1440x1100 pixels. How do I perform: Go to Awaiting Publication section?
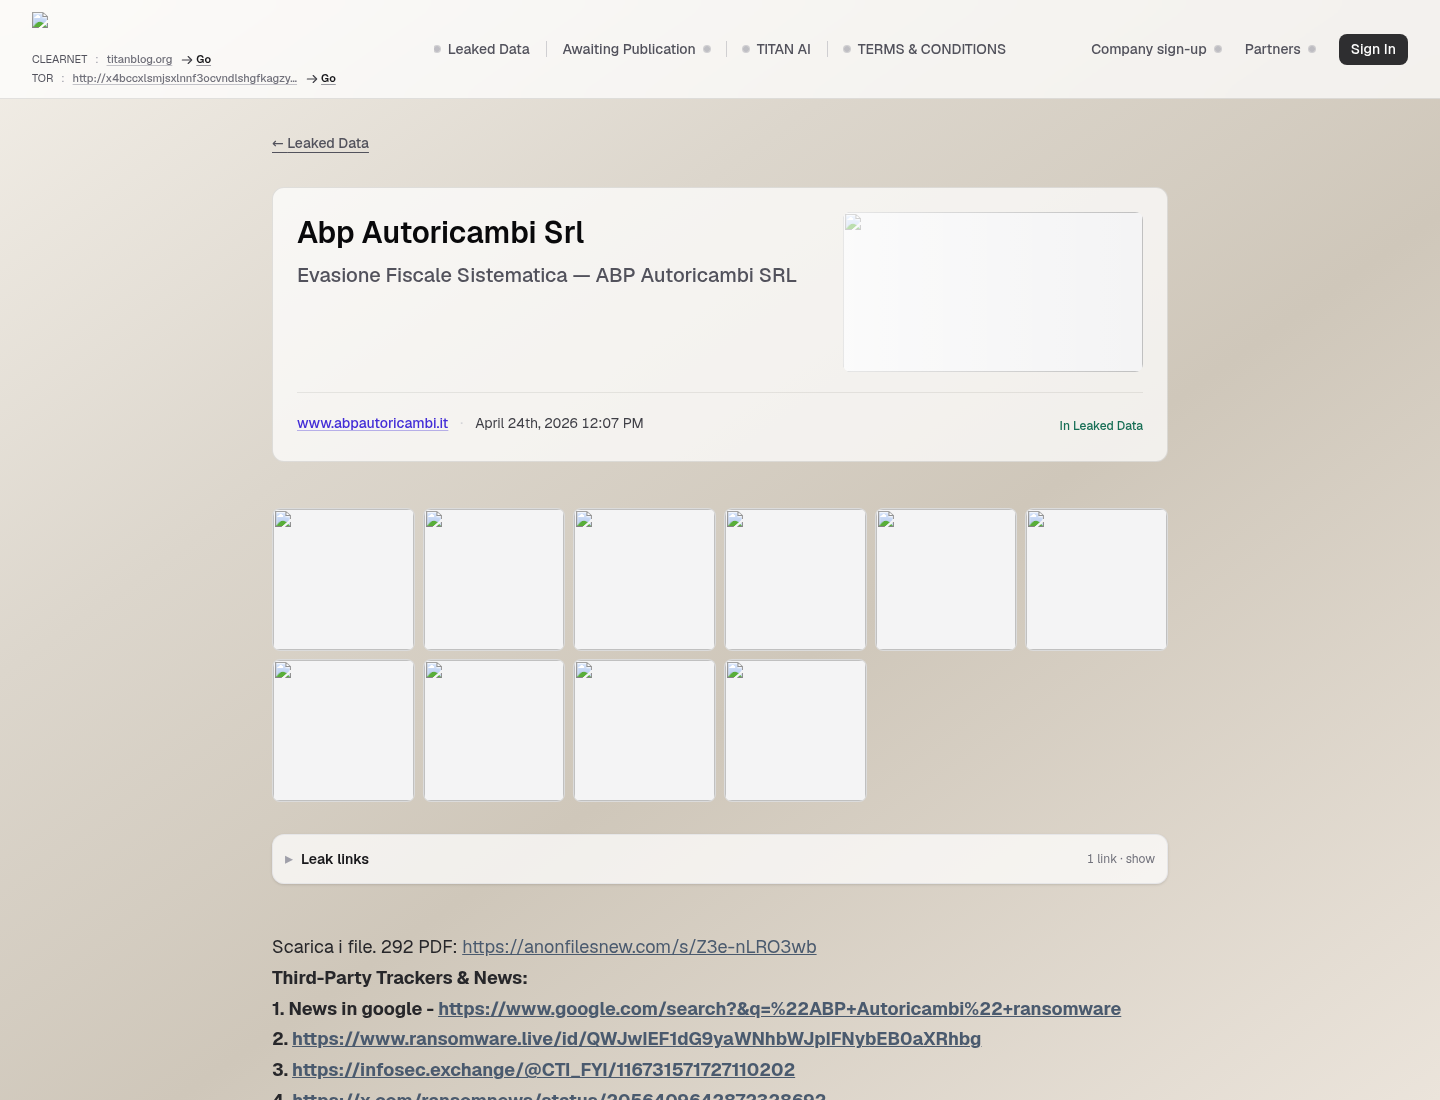(x=636, y=49)
